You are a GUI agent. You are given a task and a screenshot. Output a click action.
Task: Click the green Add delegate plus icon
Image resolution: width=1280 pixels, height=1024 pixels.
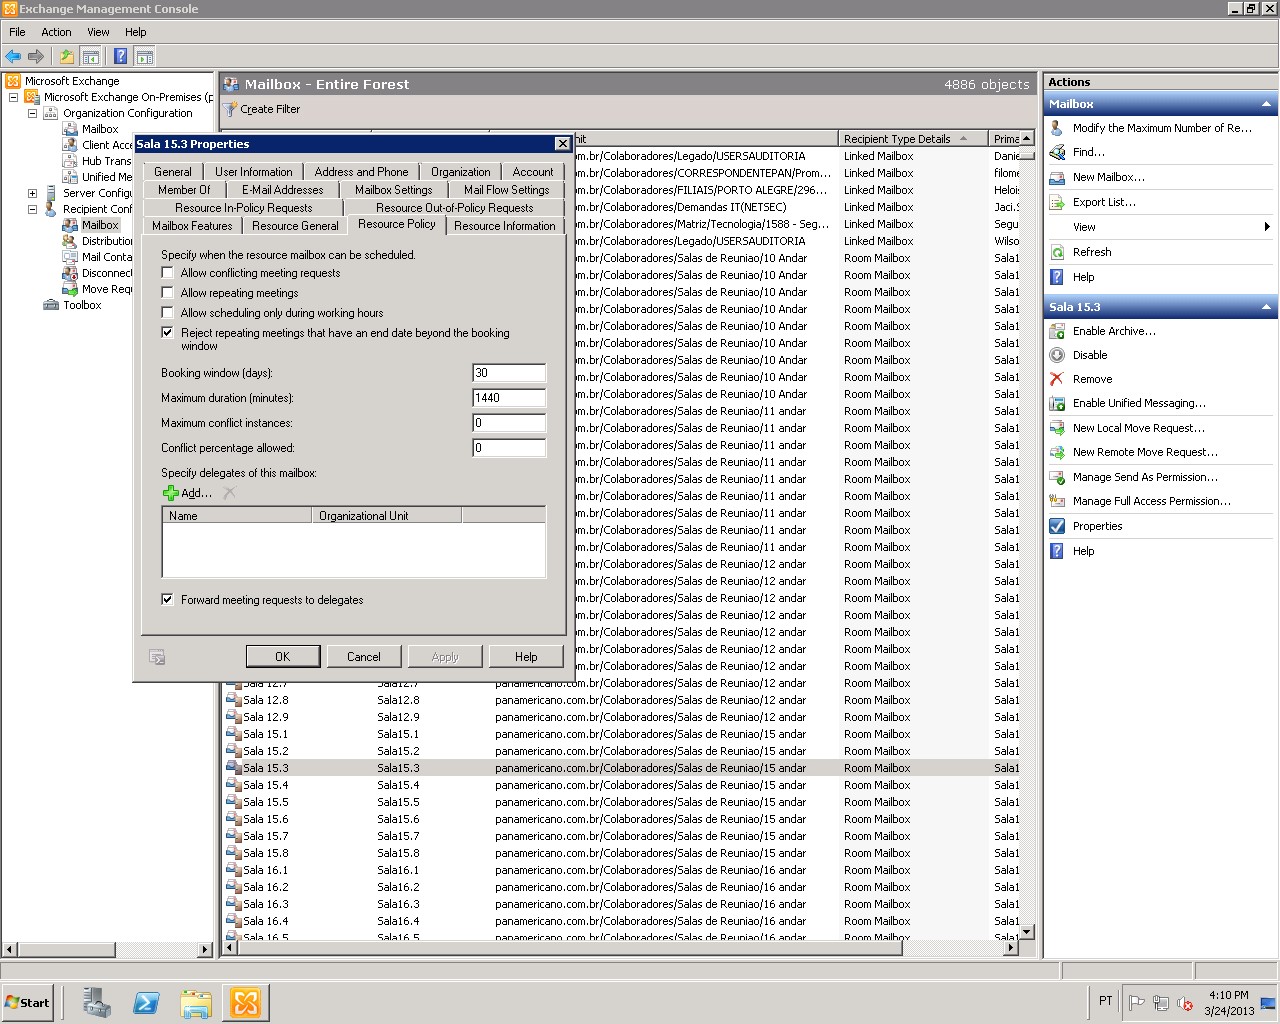[x=171, y=493]
